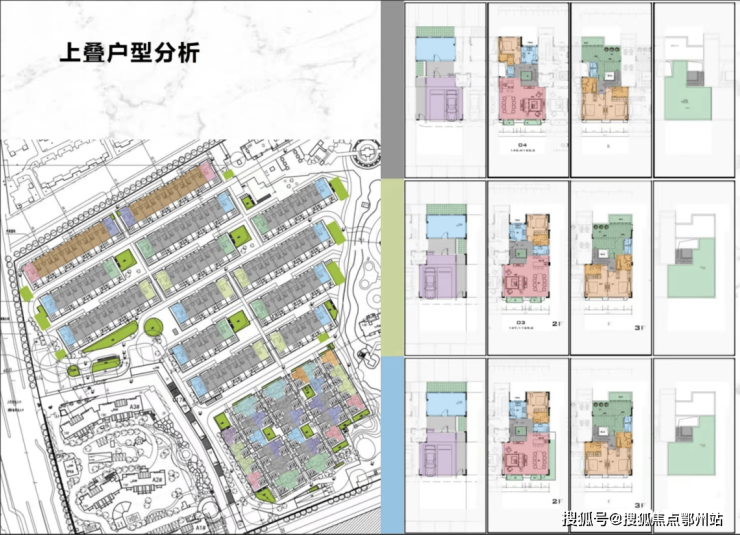740x535 pixels.
Task: Click the 搜狐号@搜狐焦点鄂州站 watermark
Action: click(x=642, y=519)
